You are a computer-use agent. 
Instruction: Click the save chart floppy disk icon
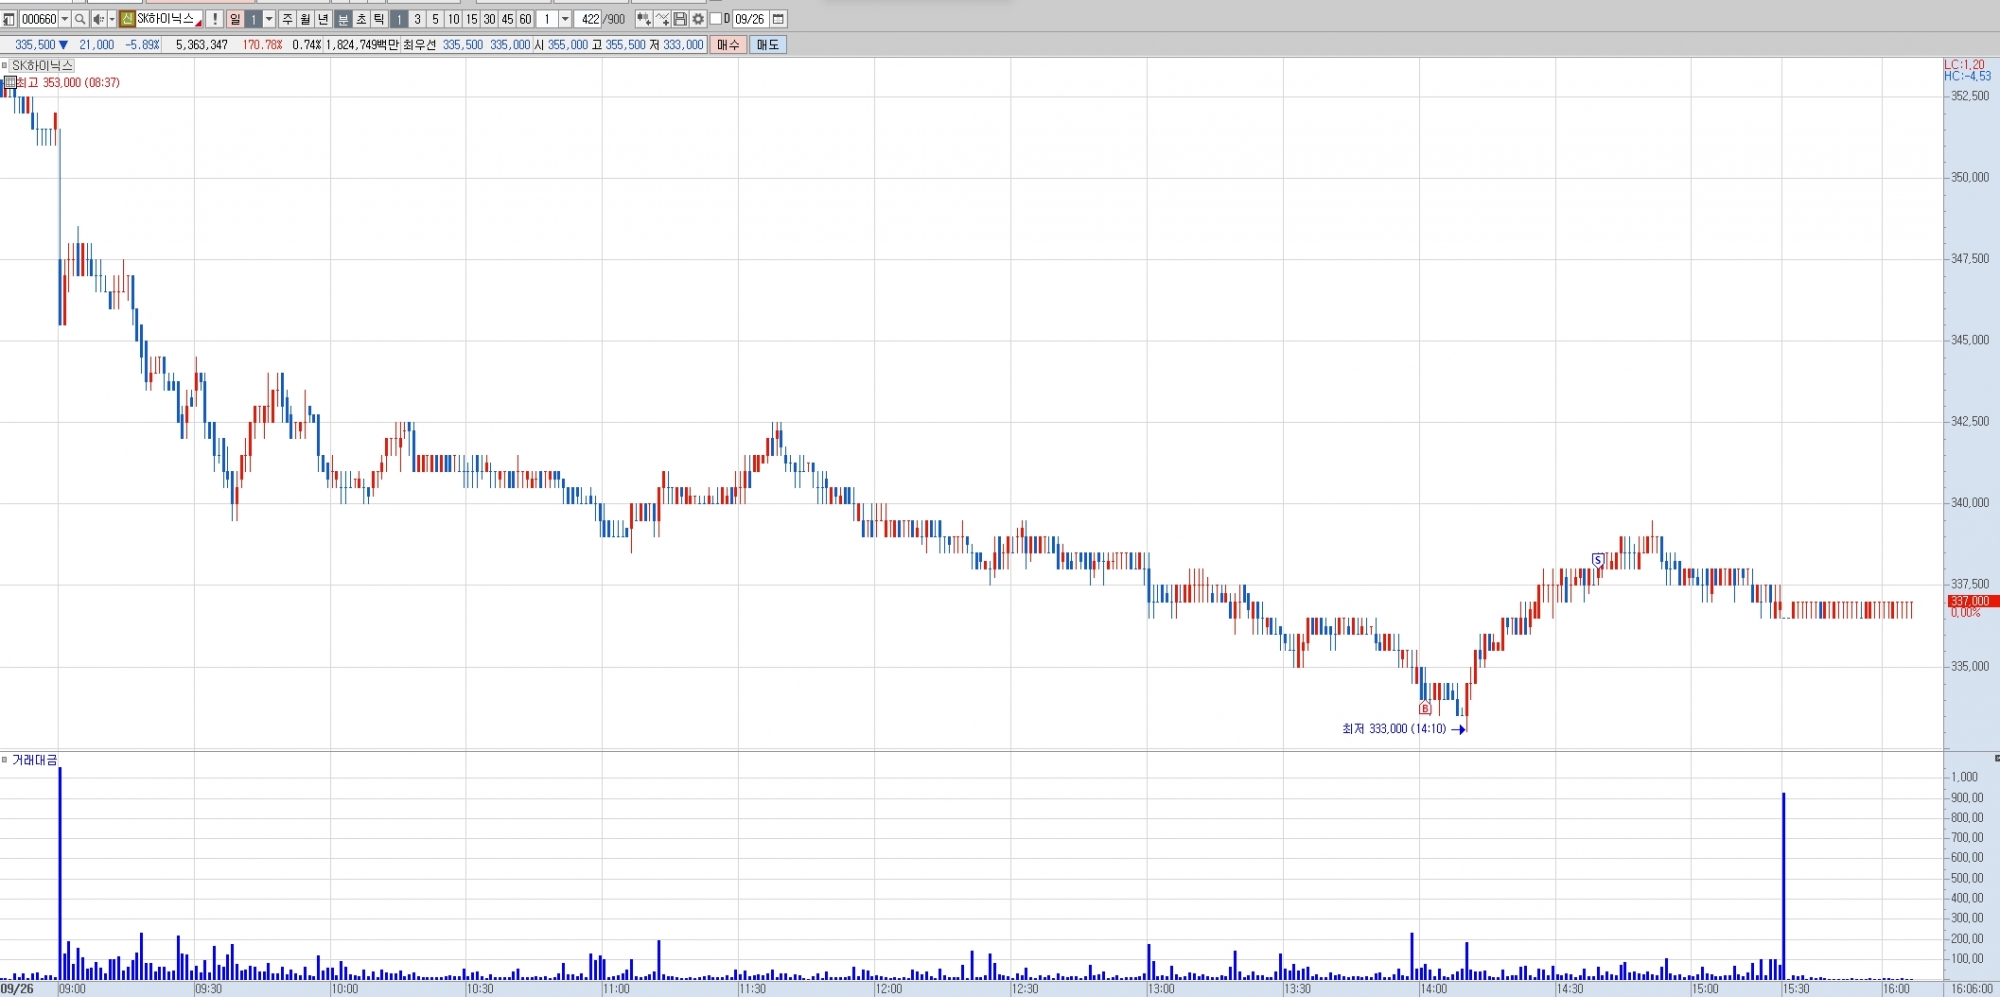click(680, 19)
